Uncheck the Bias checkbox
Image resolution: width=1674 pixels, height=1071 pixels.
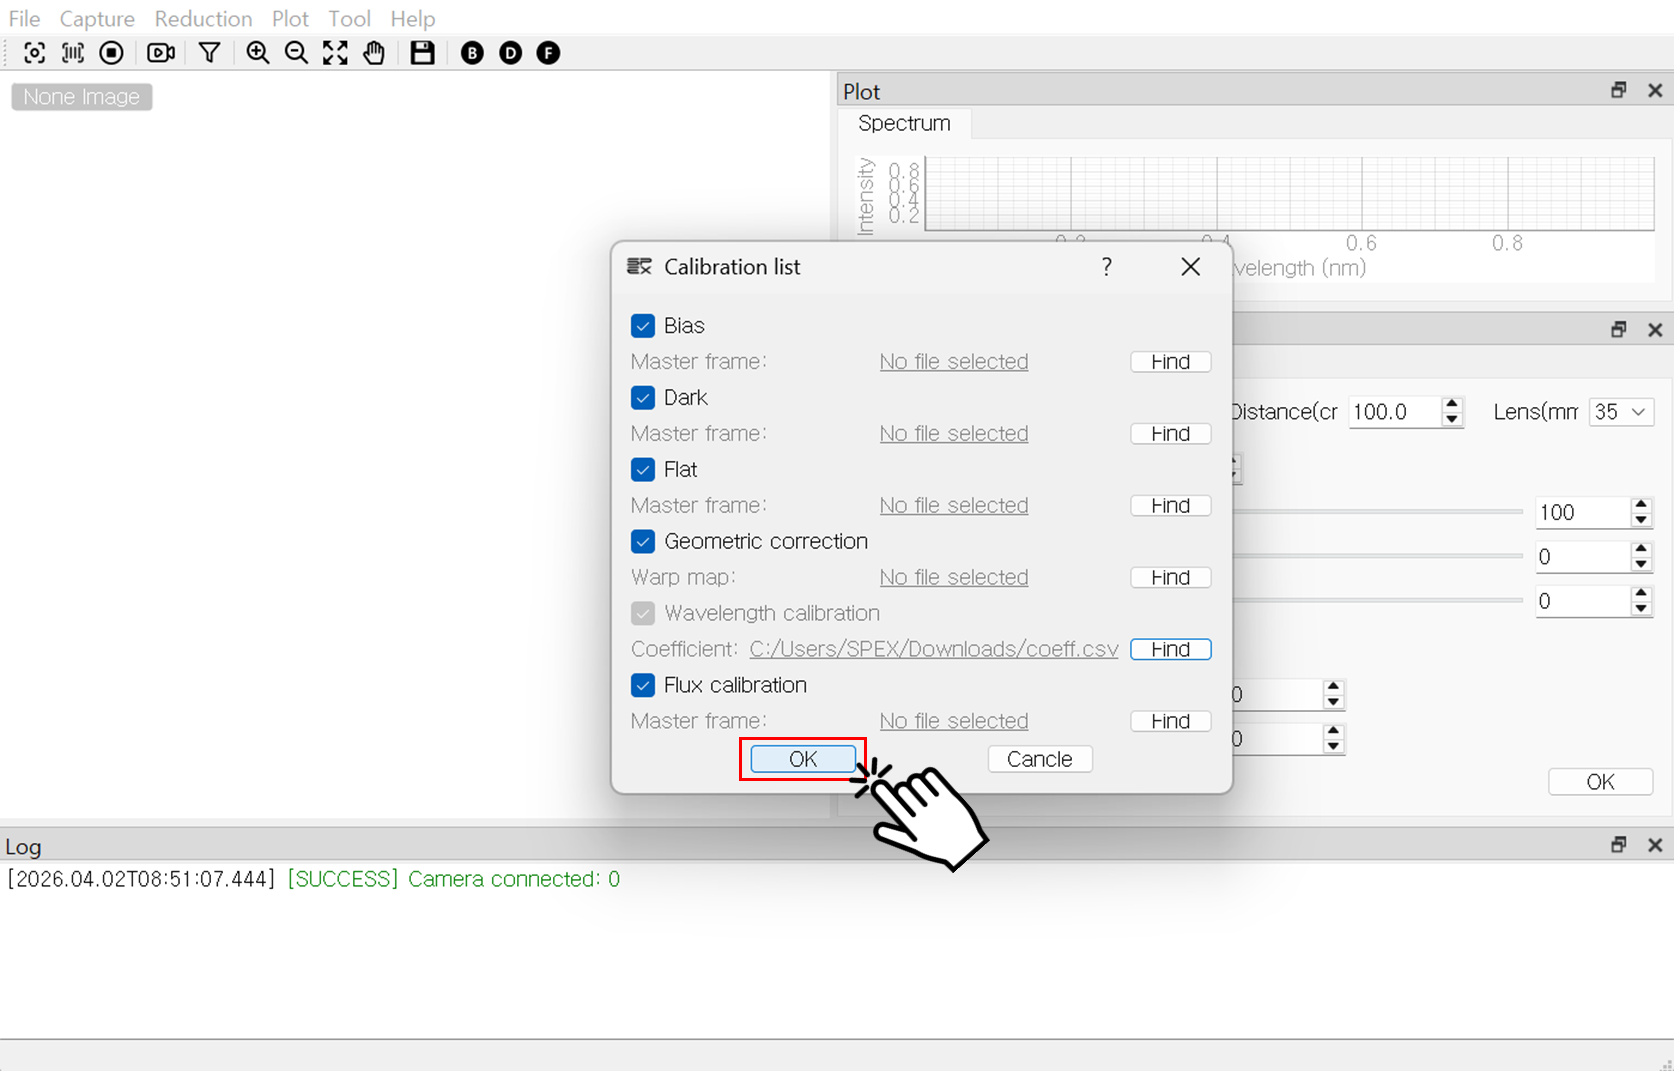click(x=643, y=326)
